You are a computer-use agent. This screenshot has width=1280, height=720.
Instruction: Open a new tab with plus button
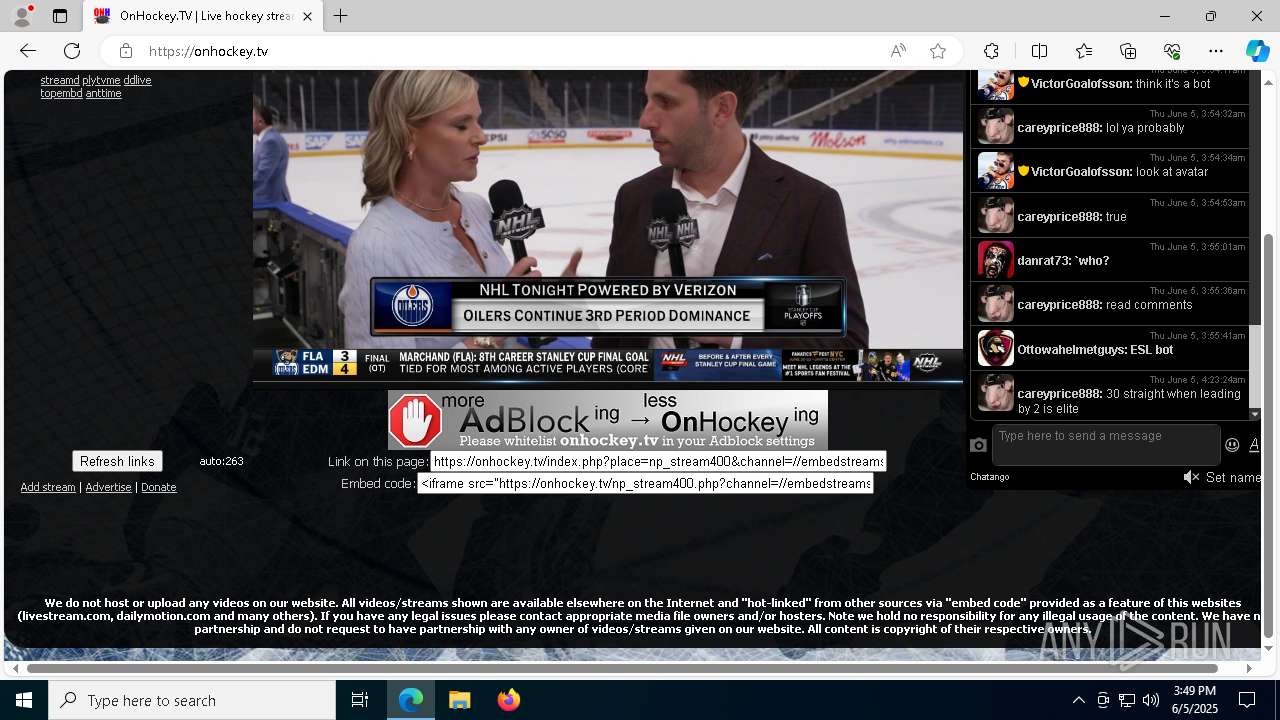point(341,16)
